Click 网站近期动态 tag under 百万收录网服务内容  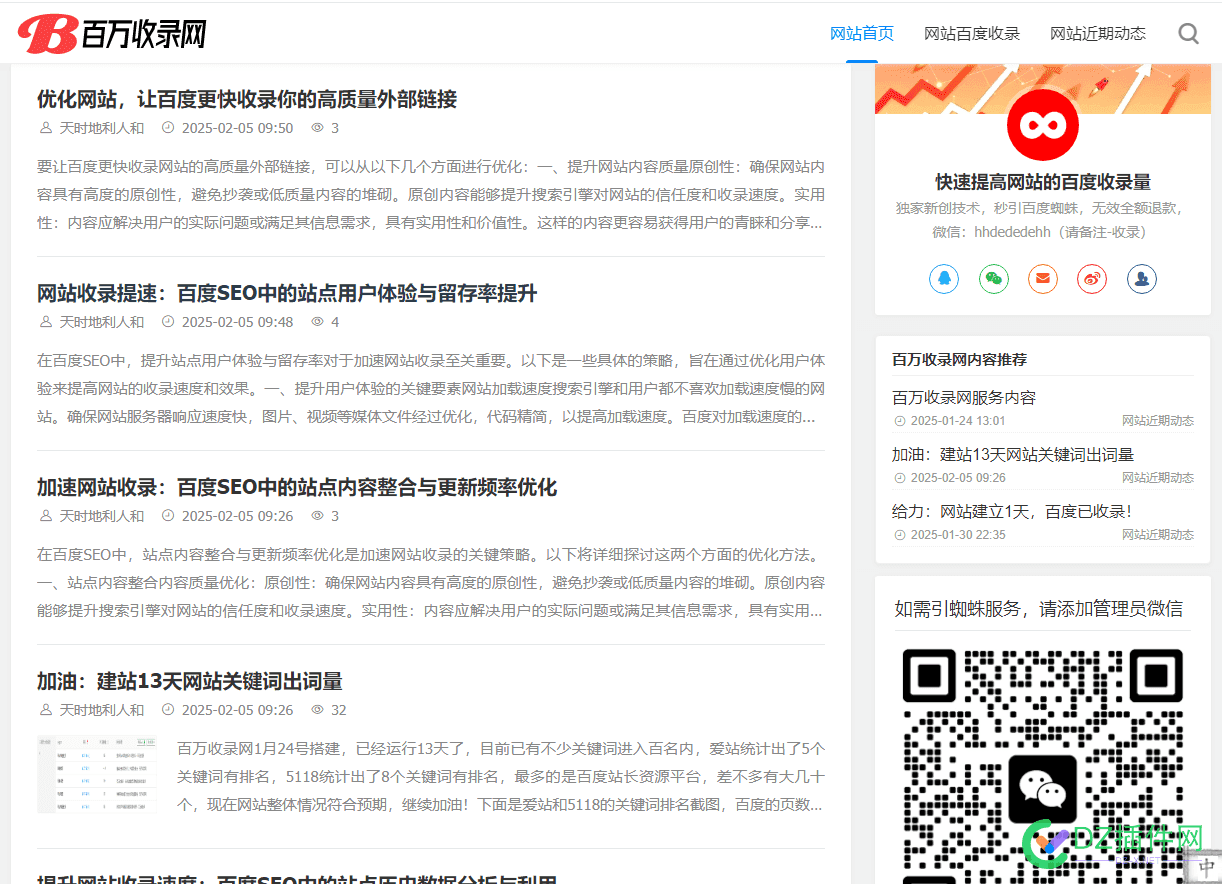pyautogui.click(x=1158, y=421)
